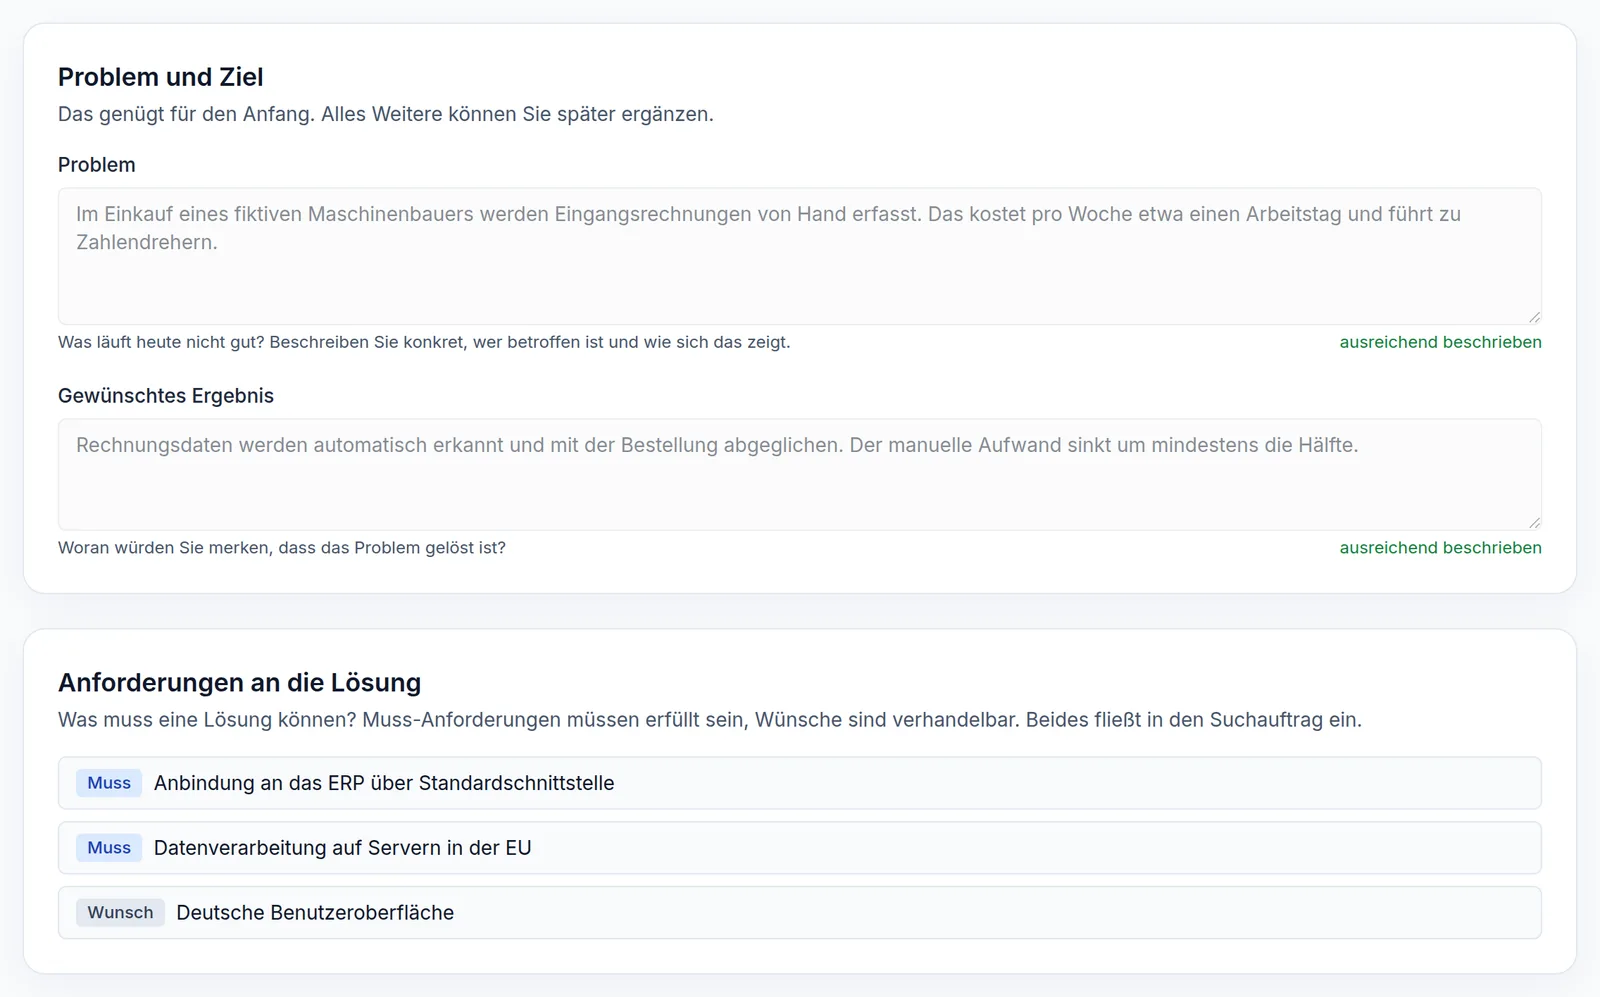
Task: Select the 'Anbindung an das ERP' requirement text
Action: [384, 783]
